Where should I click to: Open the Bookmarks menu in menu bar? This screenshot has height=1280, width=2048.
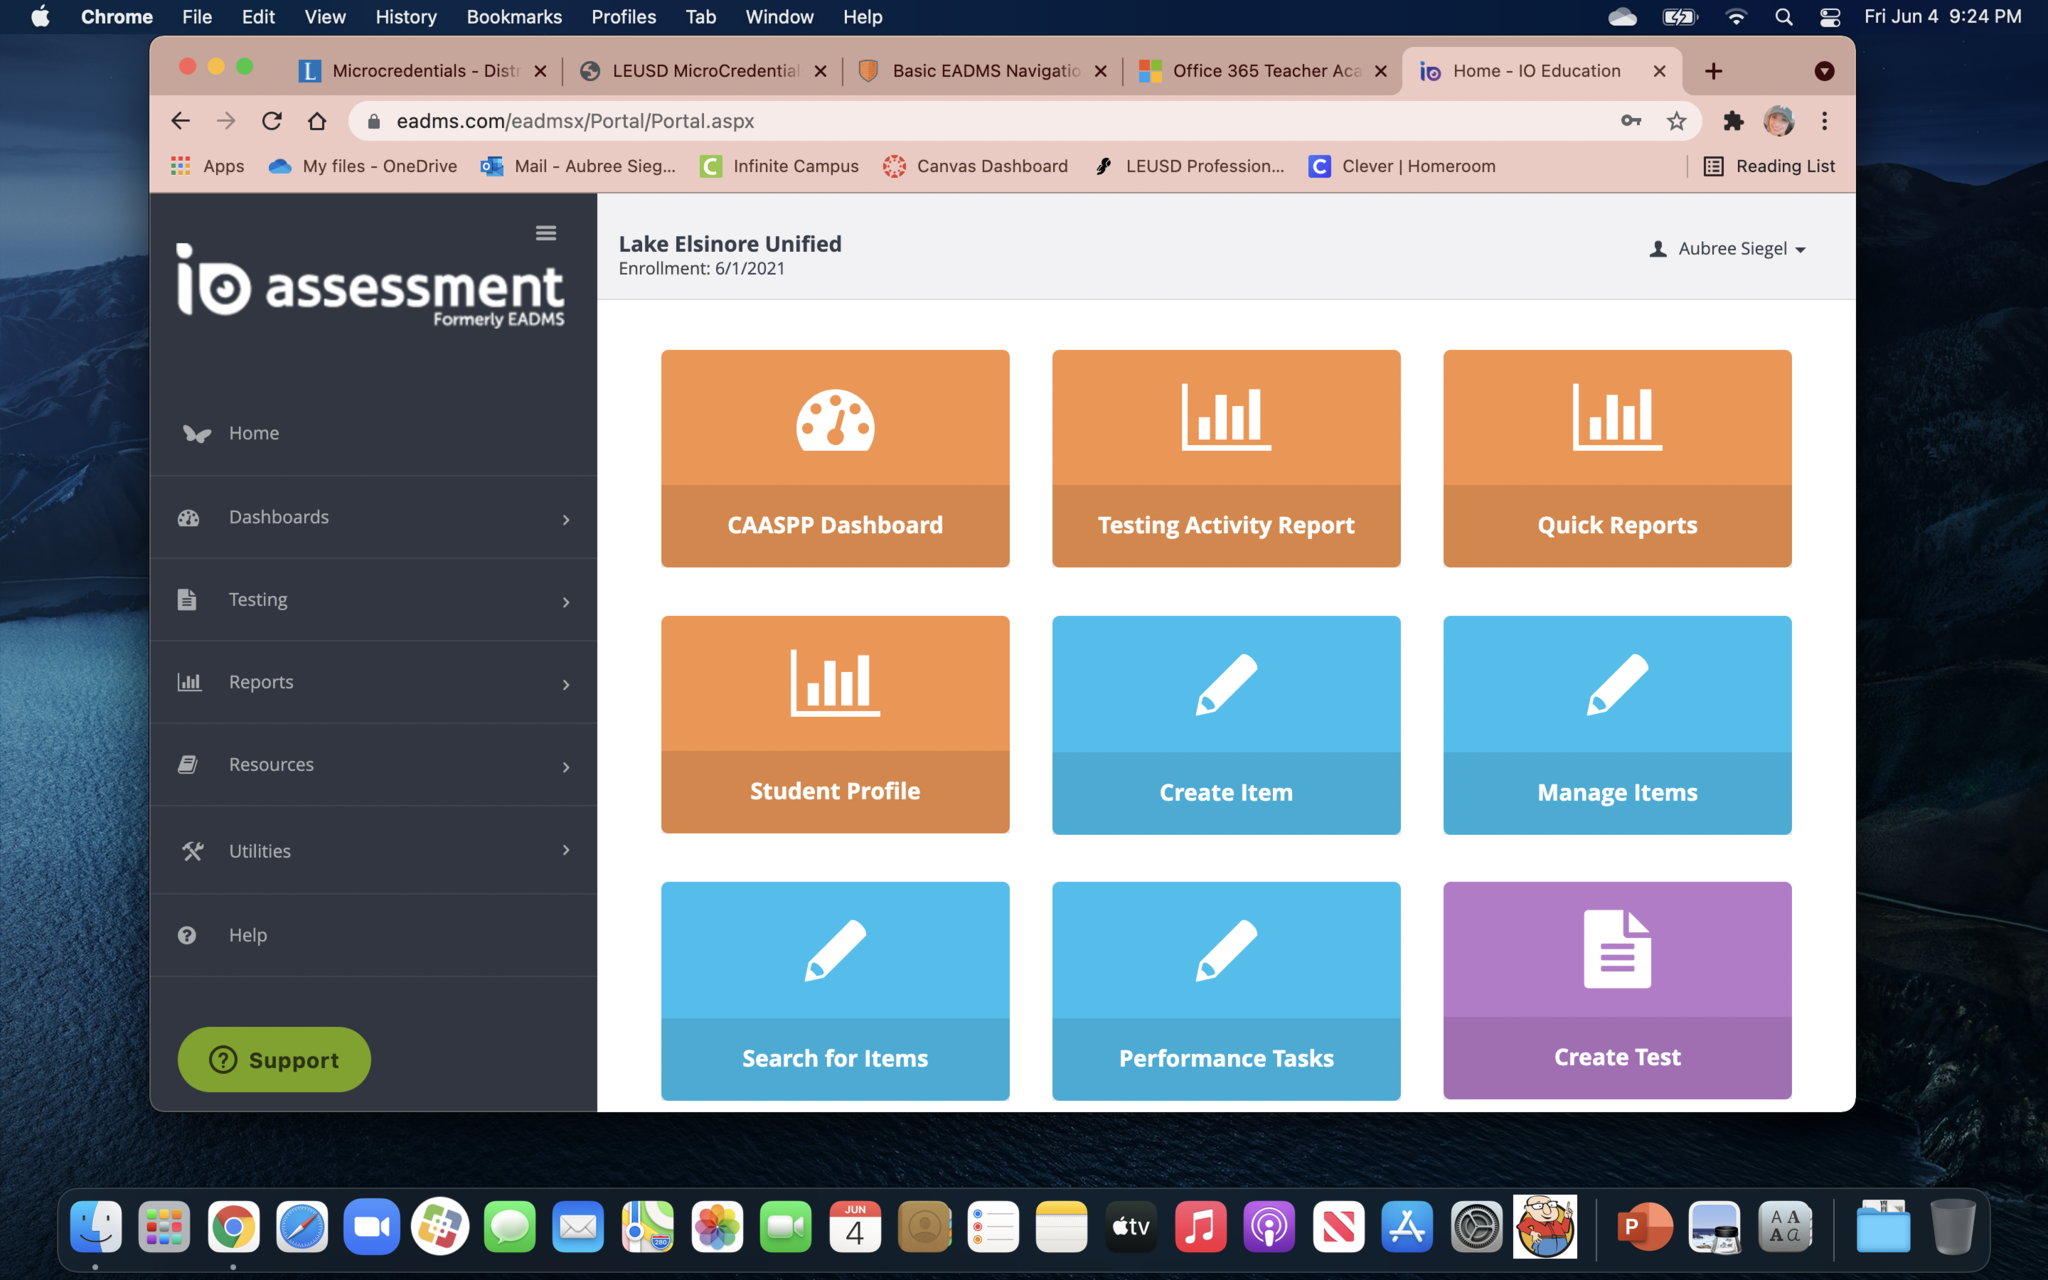coord(514,17)
